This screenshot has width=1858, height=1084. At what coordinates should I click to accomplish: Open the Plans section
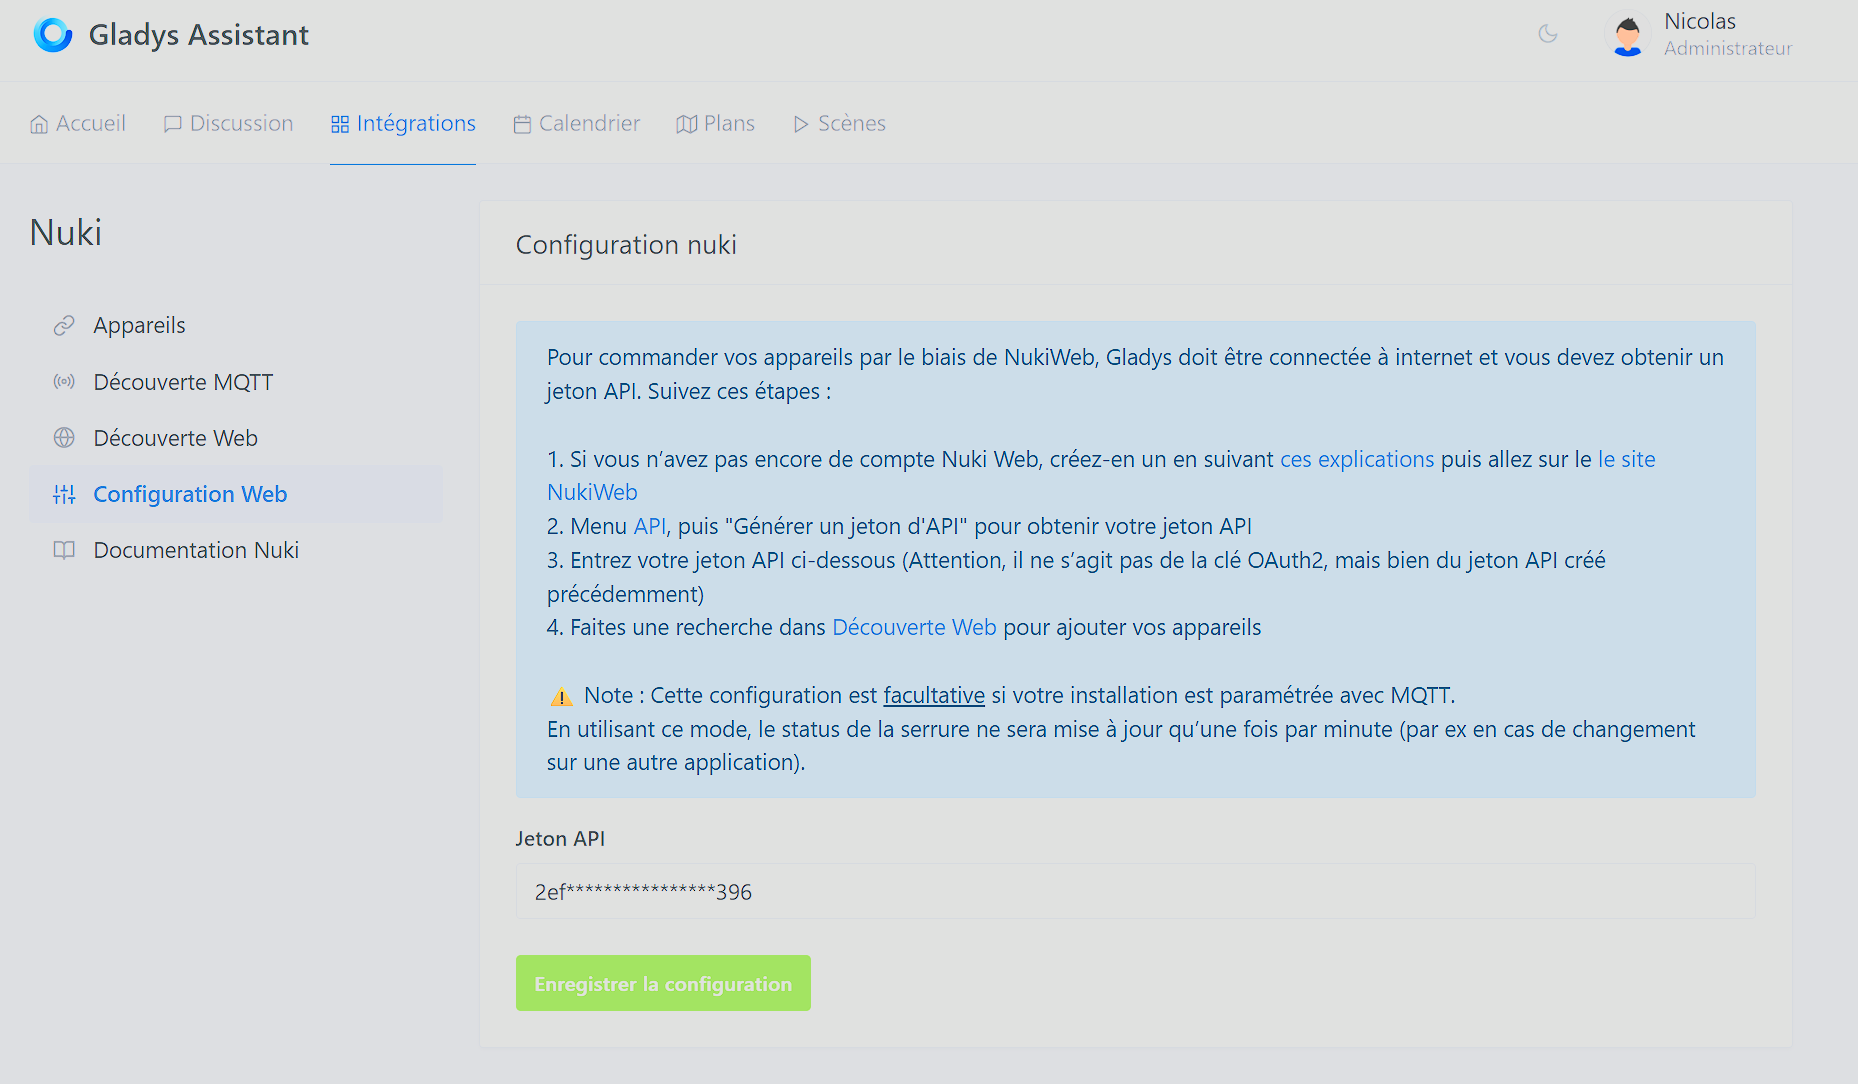tap(715, 123)
